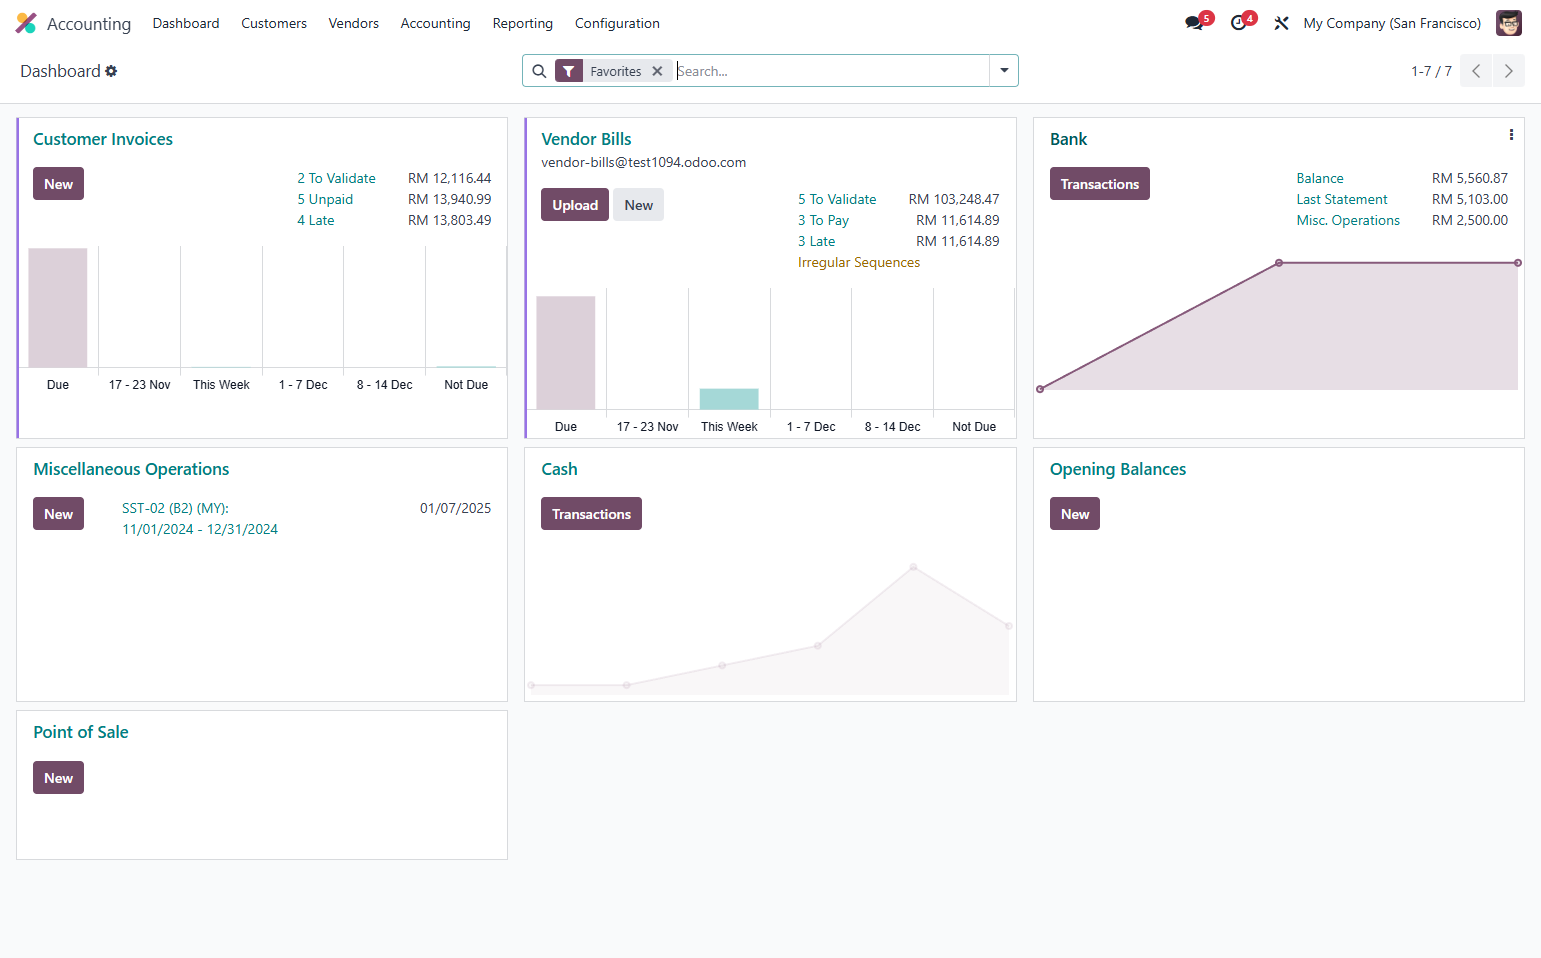Open the Bank card three-dot menu

point(1510,135)
